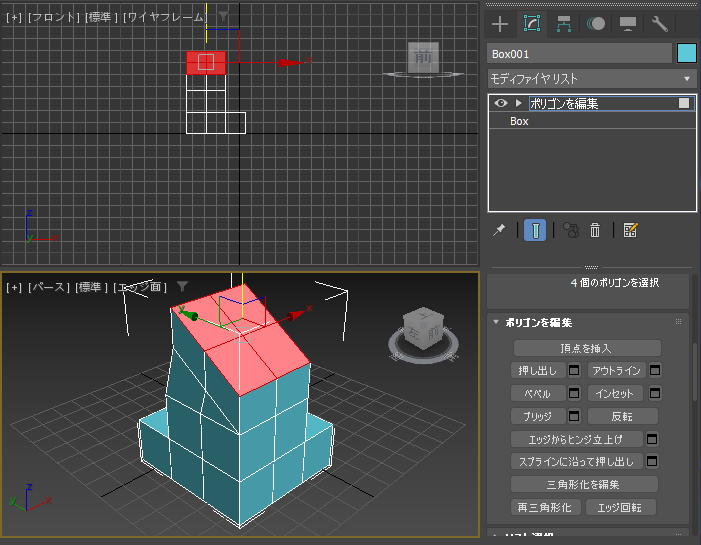Open the Motion panel tab
This screenshot has height=545, width=701.
tap(596, 24)
